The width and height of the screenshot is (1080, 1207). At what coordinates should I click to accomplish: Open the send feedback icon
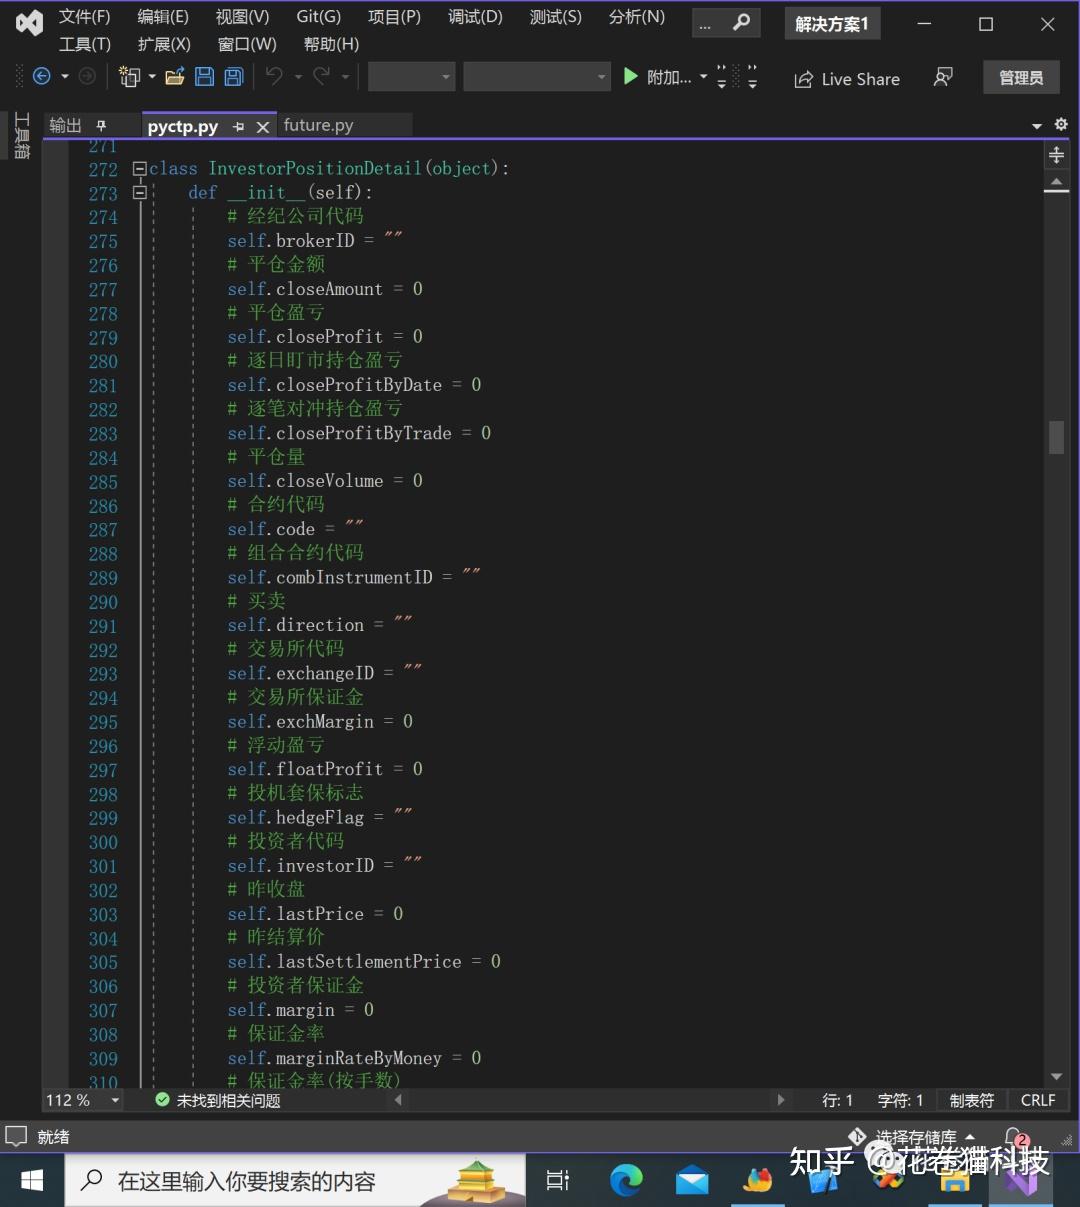[x=942, y=76]
